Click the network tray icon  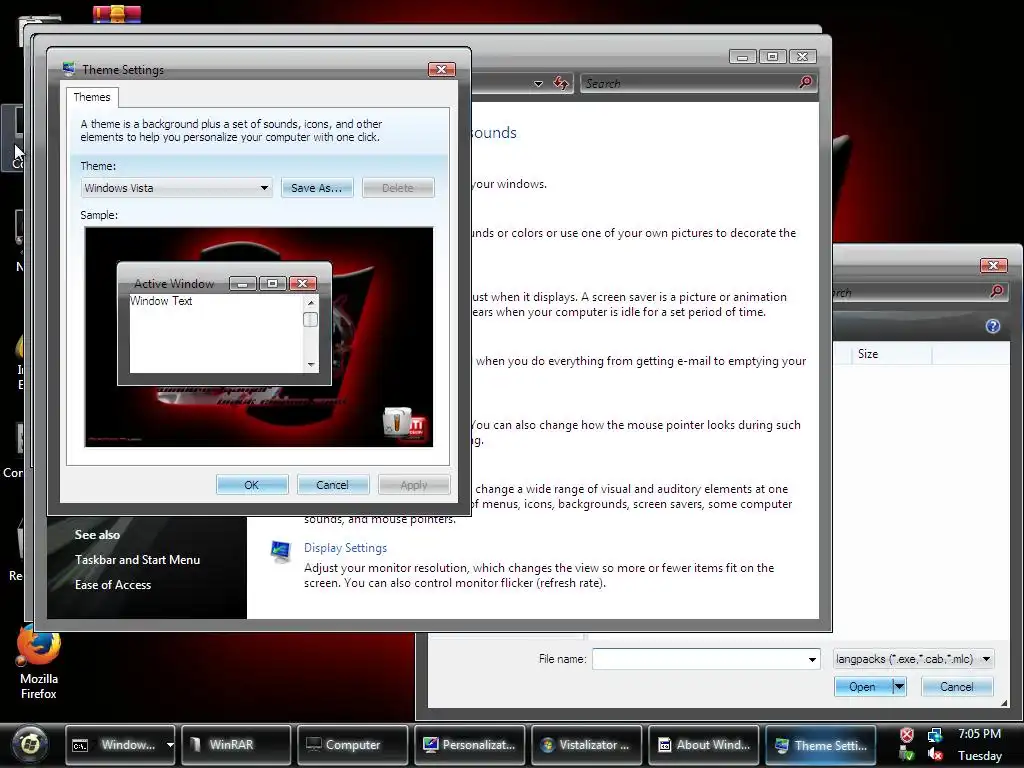coord(935,735)
